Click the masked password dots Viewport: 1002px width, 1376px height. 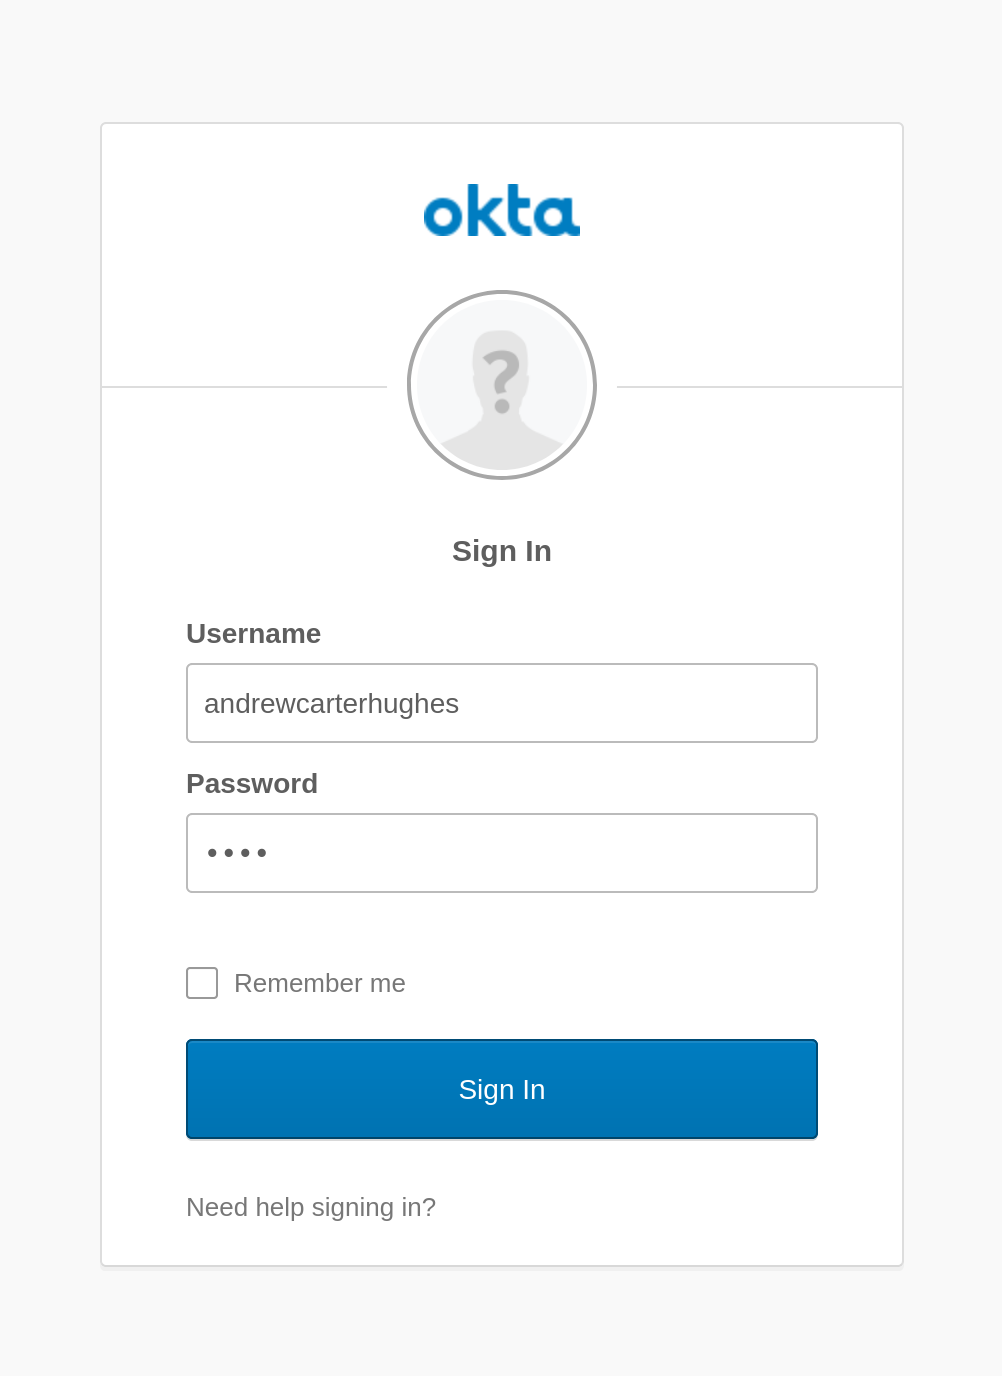pos(237,853)
